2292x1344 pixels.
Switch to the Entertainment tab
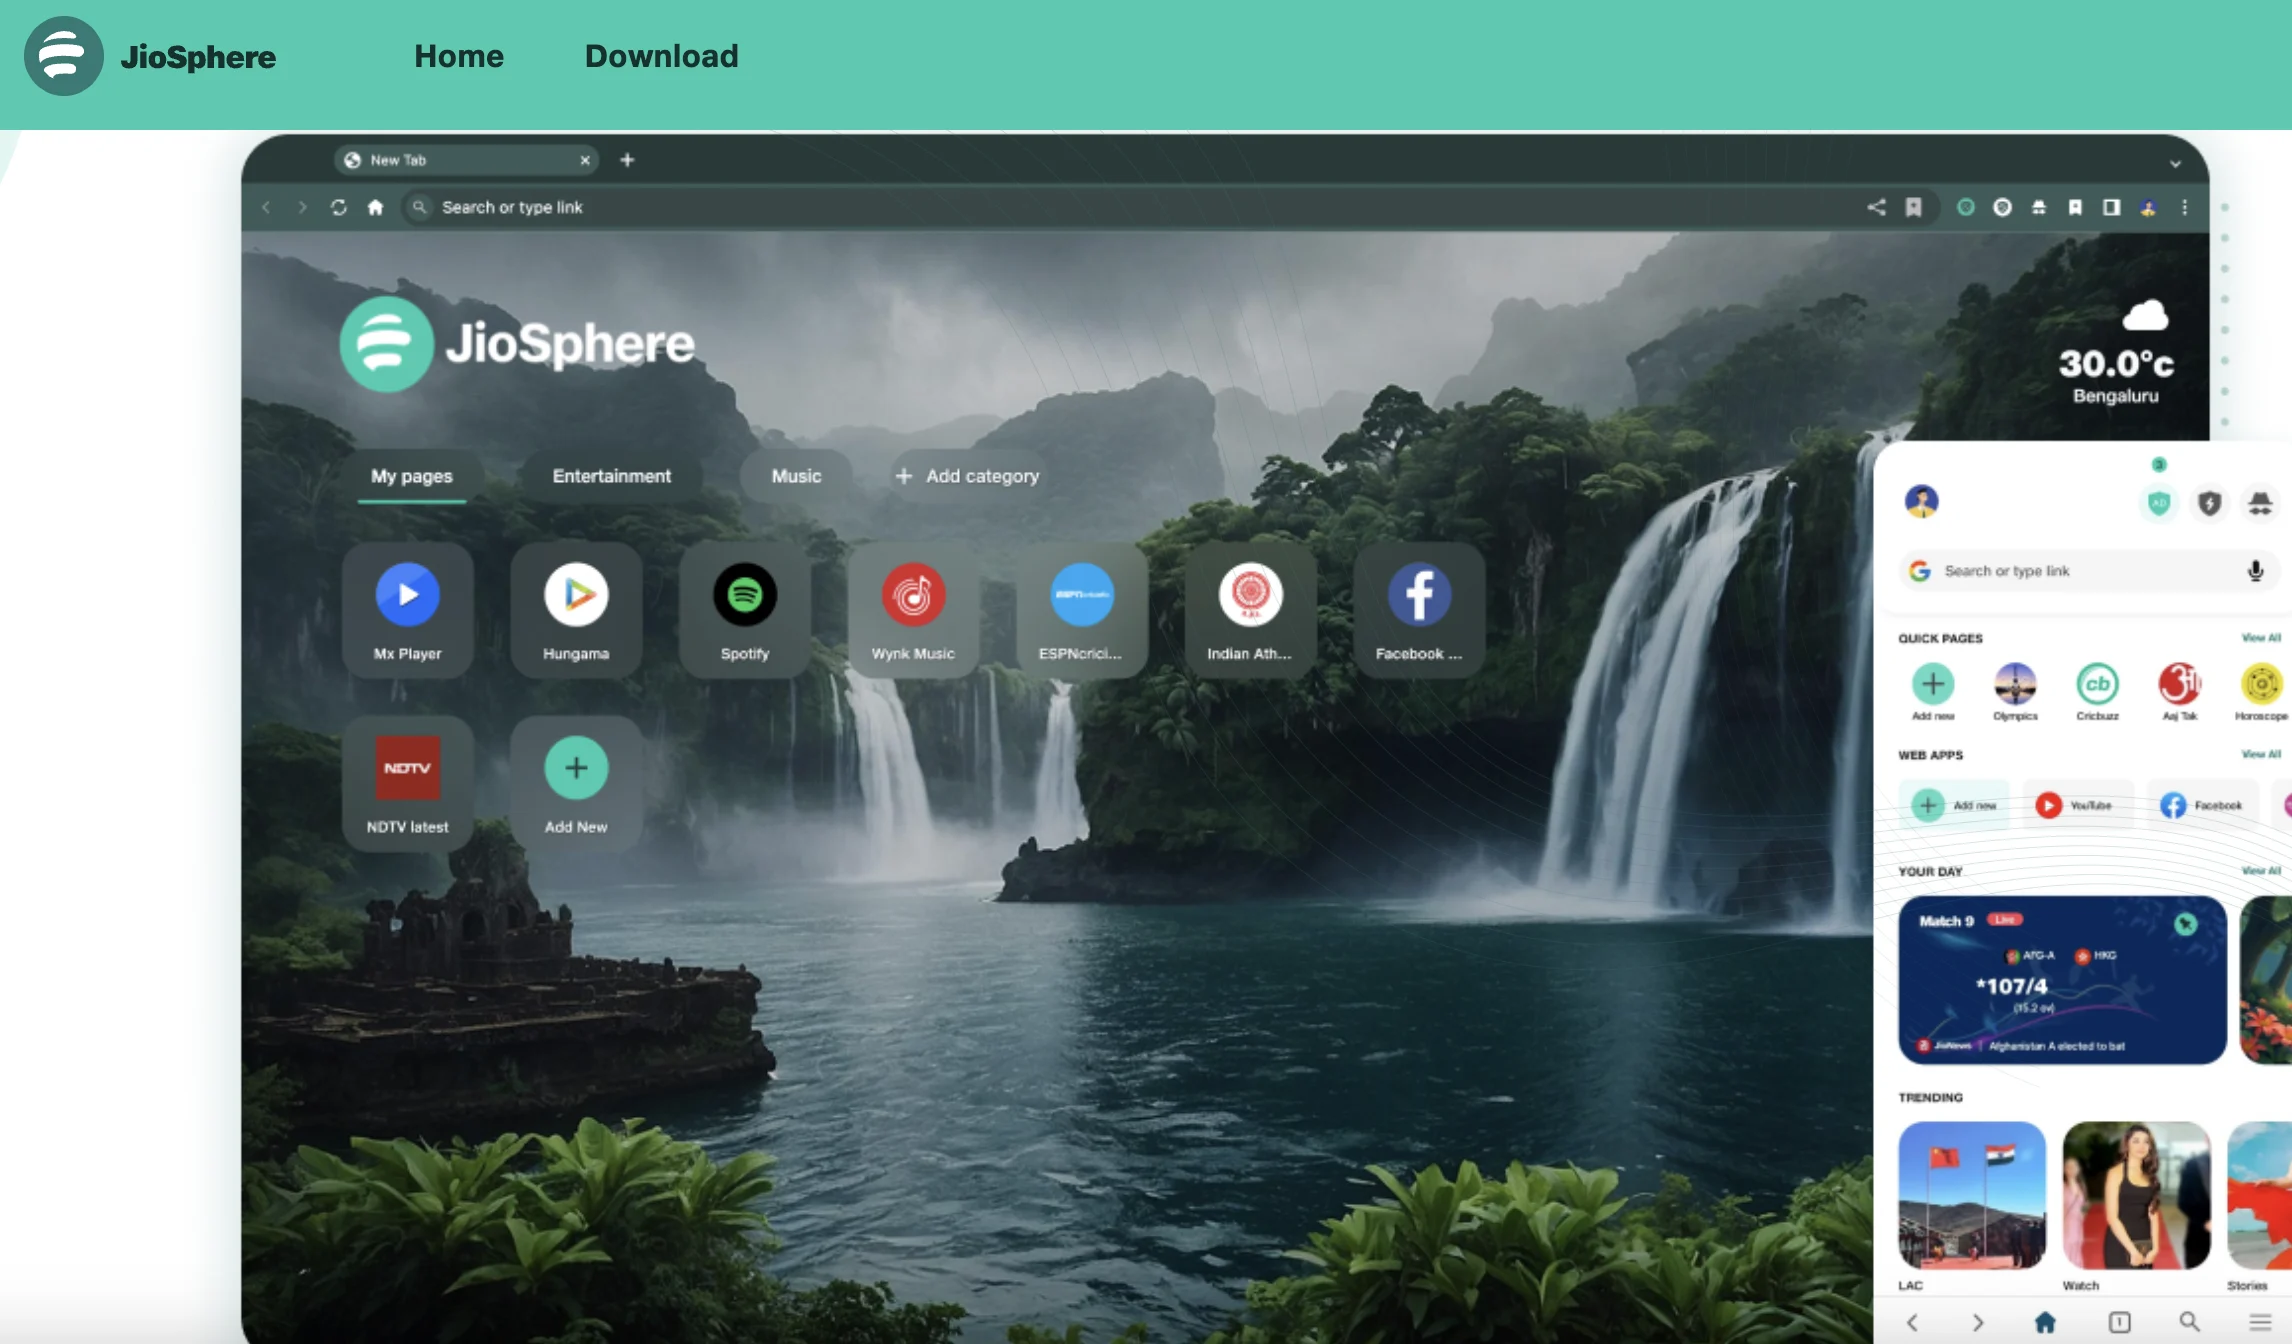[612, 476]
